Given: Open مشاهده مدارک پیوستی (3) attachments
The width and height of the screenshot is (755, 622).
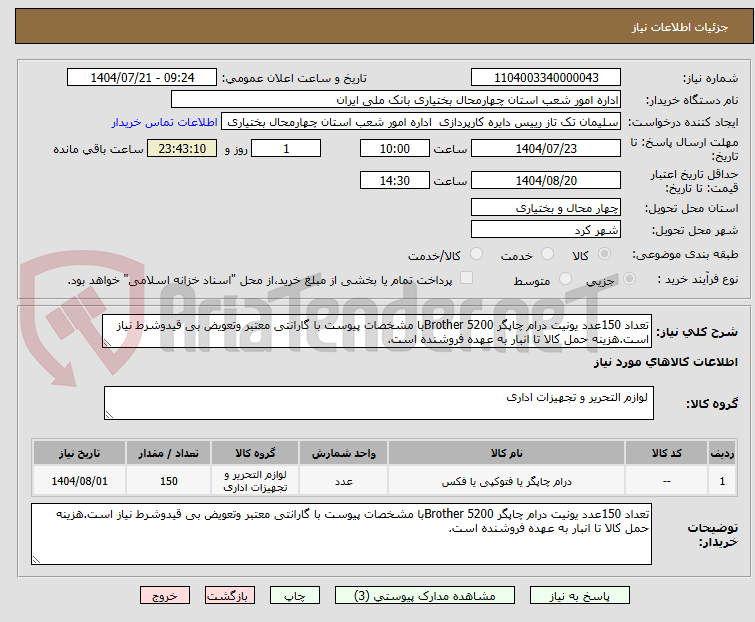Looking at the screenshot, I should pos(425,596).
